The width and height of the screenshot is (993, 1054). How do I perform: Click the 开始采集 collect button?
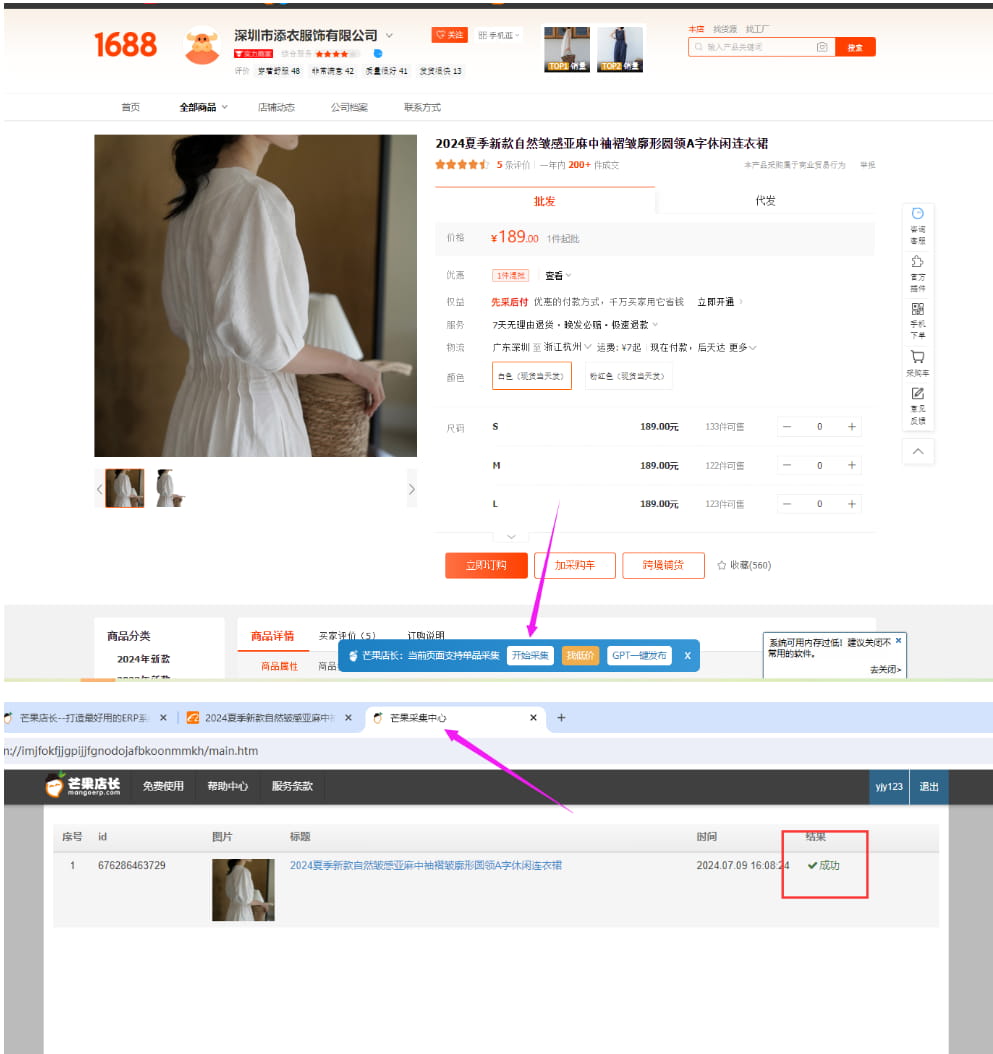tap(530, 655)
